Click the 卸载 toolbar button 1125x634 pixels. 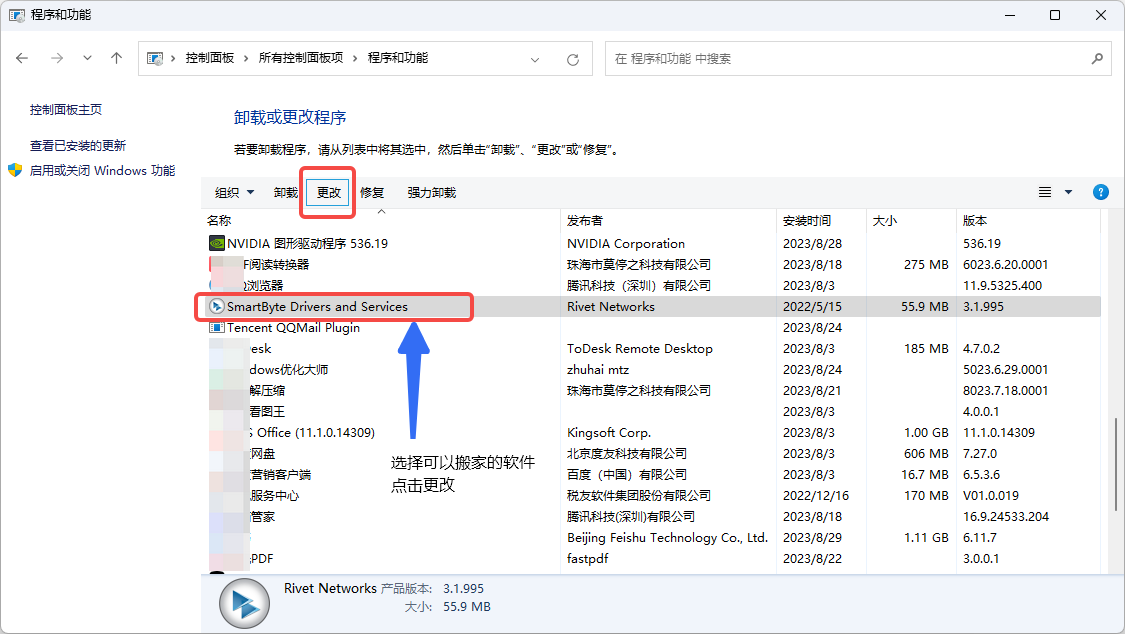click(285, 192)
